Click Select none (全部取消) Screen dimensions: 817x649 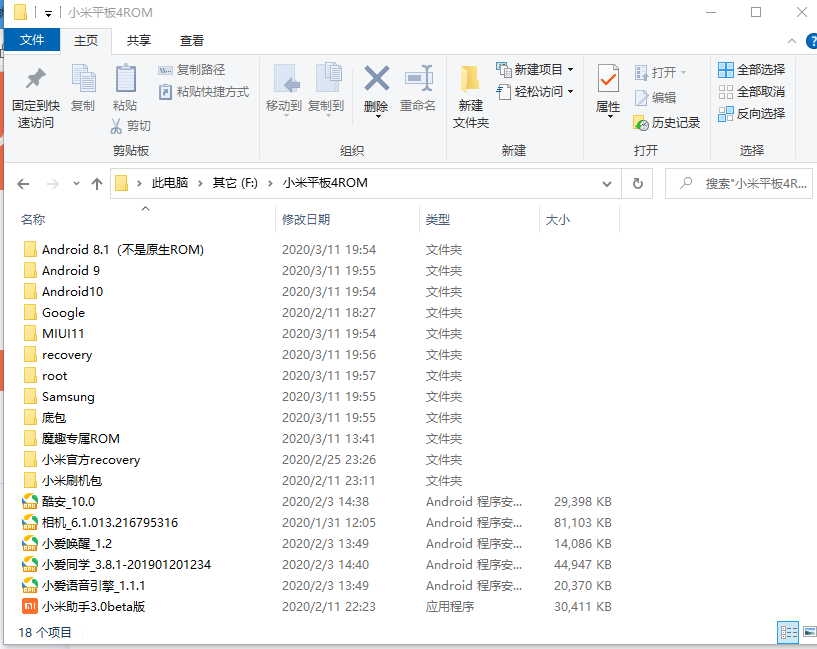(x=751, y=92)
